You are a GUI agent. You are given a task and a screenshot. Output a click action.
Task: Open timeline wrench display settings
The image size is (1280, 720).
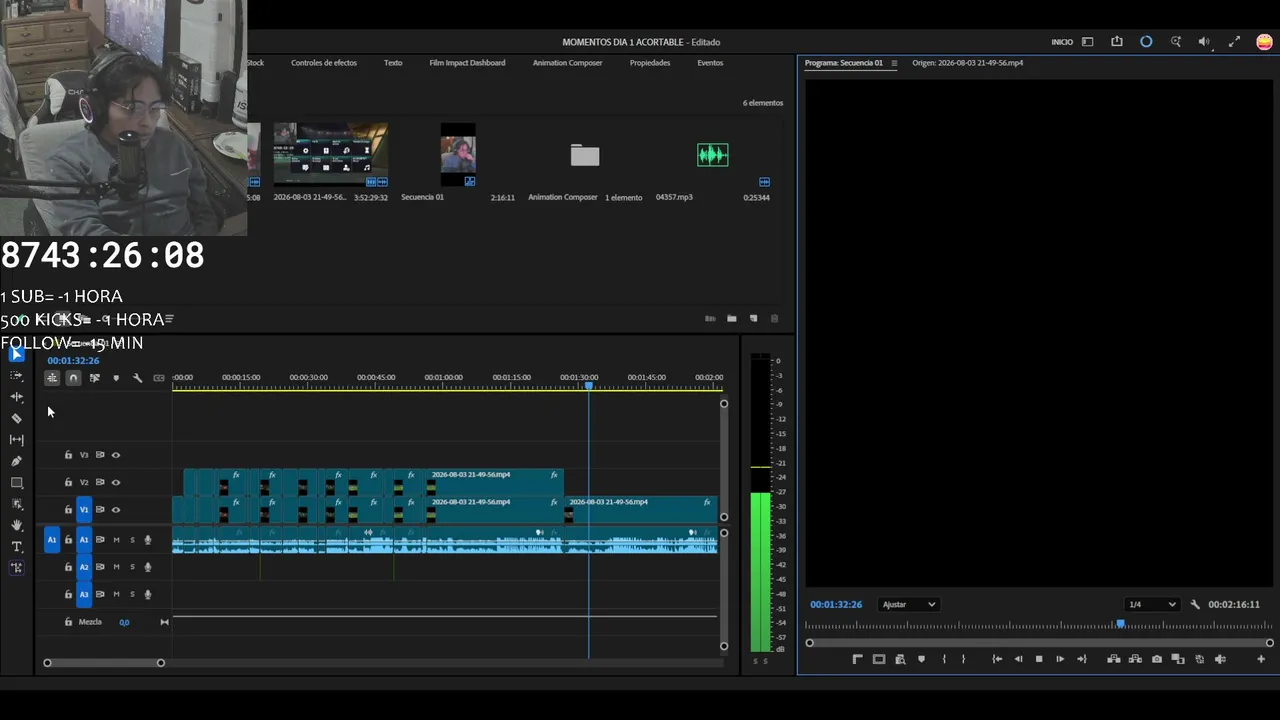tap(137, 378)
